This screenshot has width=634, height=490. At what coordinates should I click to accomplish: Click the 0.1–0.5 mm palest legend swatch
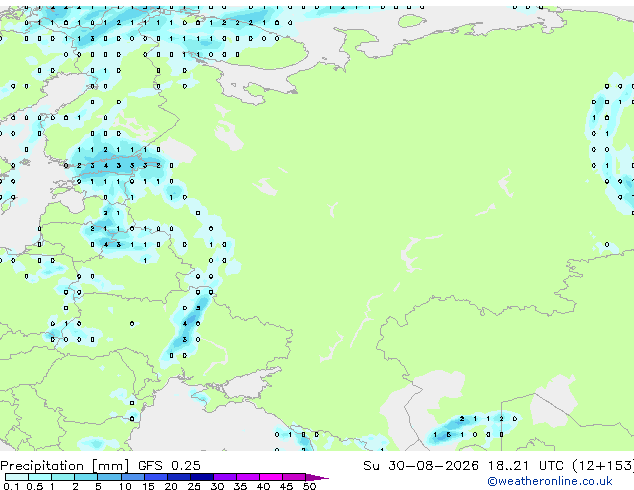[x=17, y=477]
